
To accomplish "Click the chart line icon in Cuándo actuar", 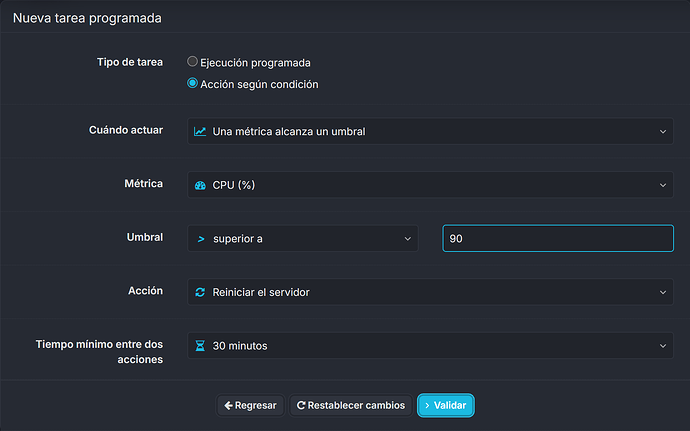I will click(x=200, y=132).
